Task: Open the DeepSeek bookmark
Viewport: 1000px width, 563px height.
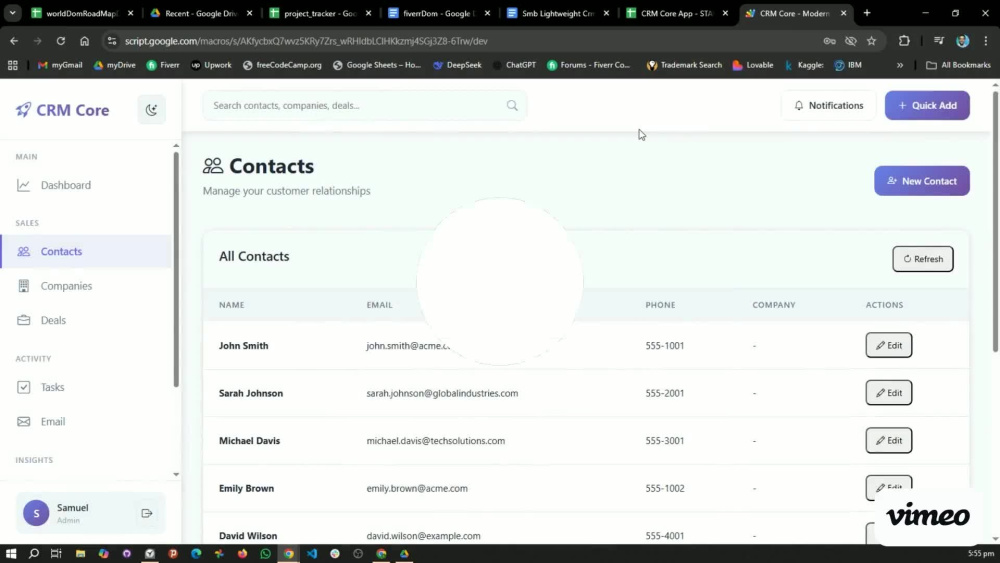Action: pos(457,65)
